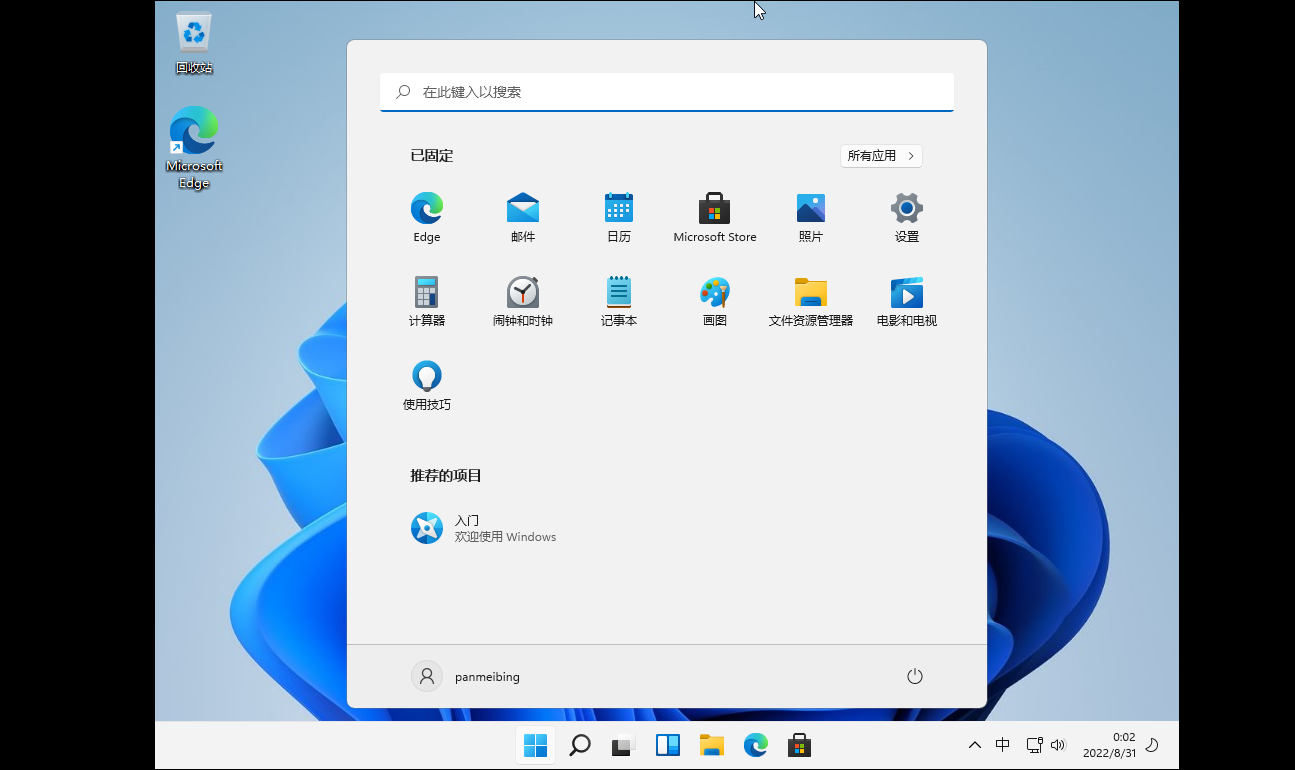Show 所有应用 all apps list
Image resolution: width=1295 pixels, height=770 pixels.
click(881, 156)
